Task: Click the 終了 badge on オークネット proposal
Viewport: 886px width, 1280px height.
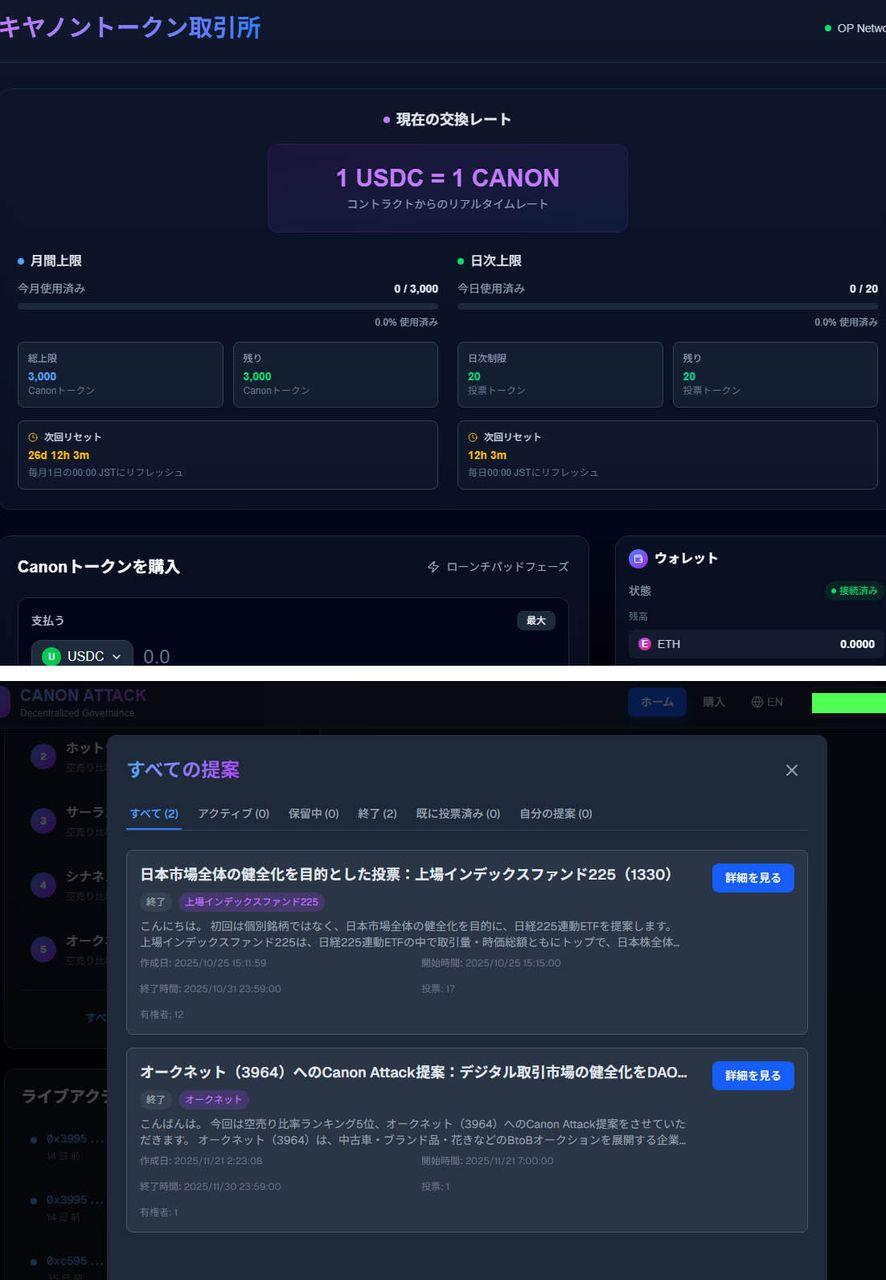Action: pos(156,1100)
